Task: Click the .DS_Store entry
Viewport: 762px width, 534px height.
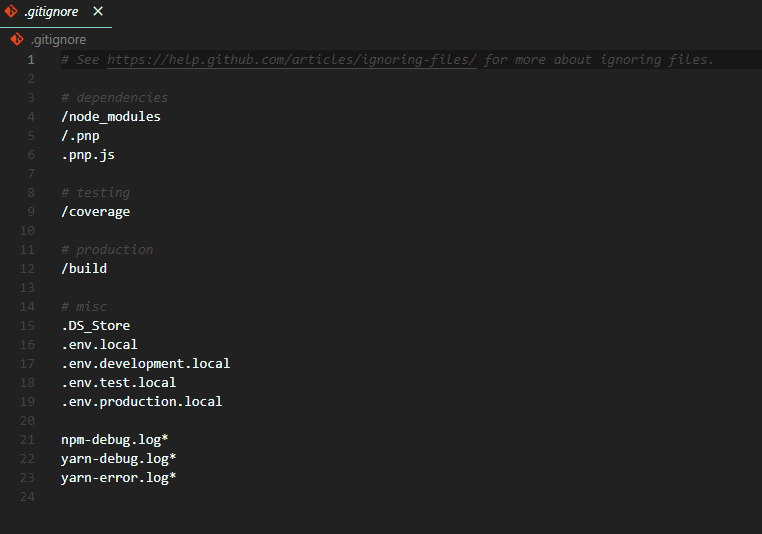Action: (96, 326)
